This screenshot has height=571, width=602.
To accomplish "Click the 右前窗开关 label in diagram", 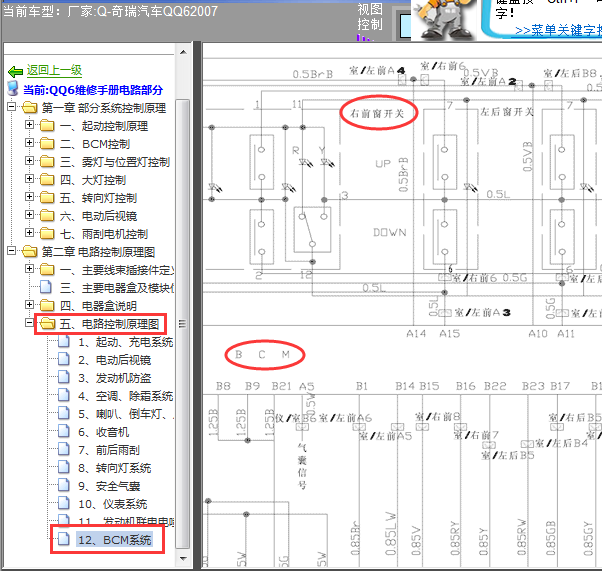I will (377, 113).
